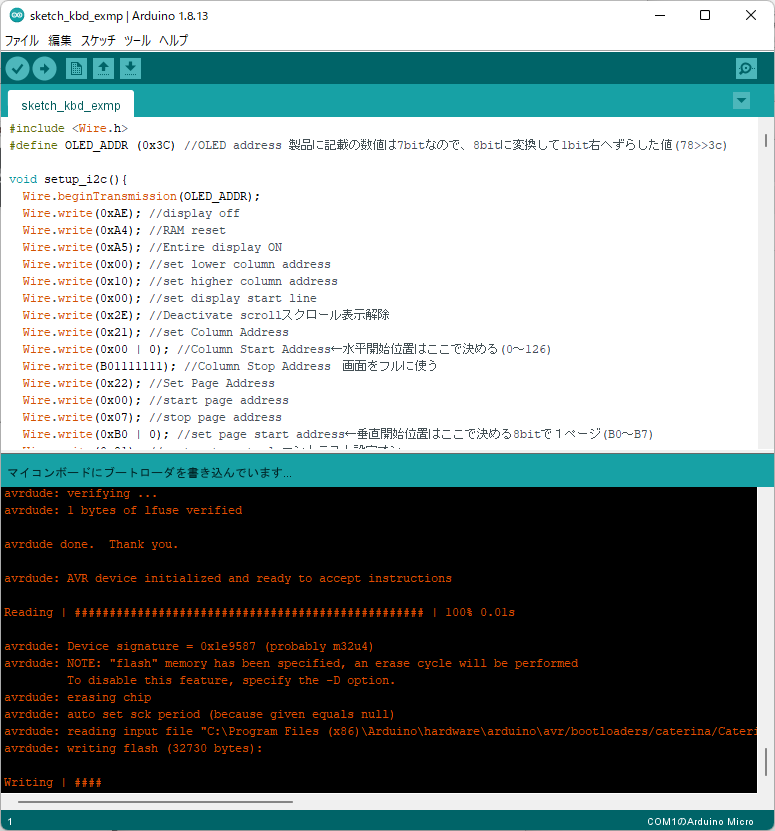Click the Open sketch up-arrow icon

103,68
